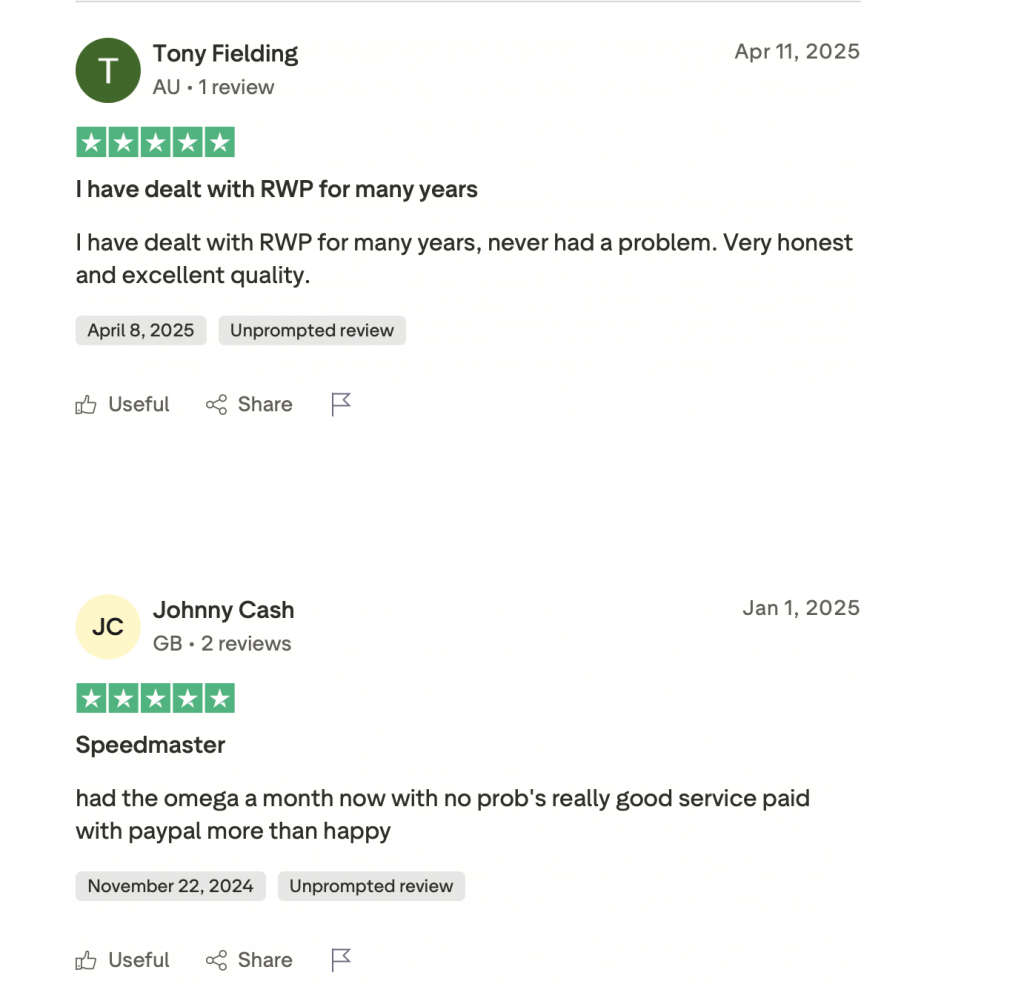
Task: Open Johnny Cash's profile name link
Action: (223, 610)
